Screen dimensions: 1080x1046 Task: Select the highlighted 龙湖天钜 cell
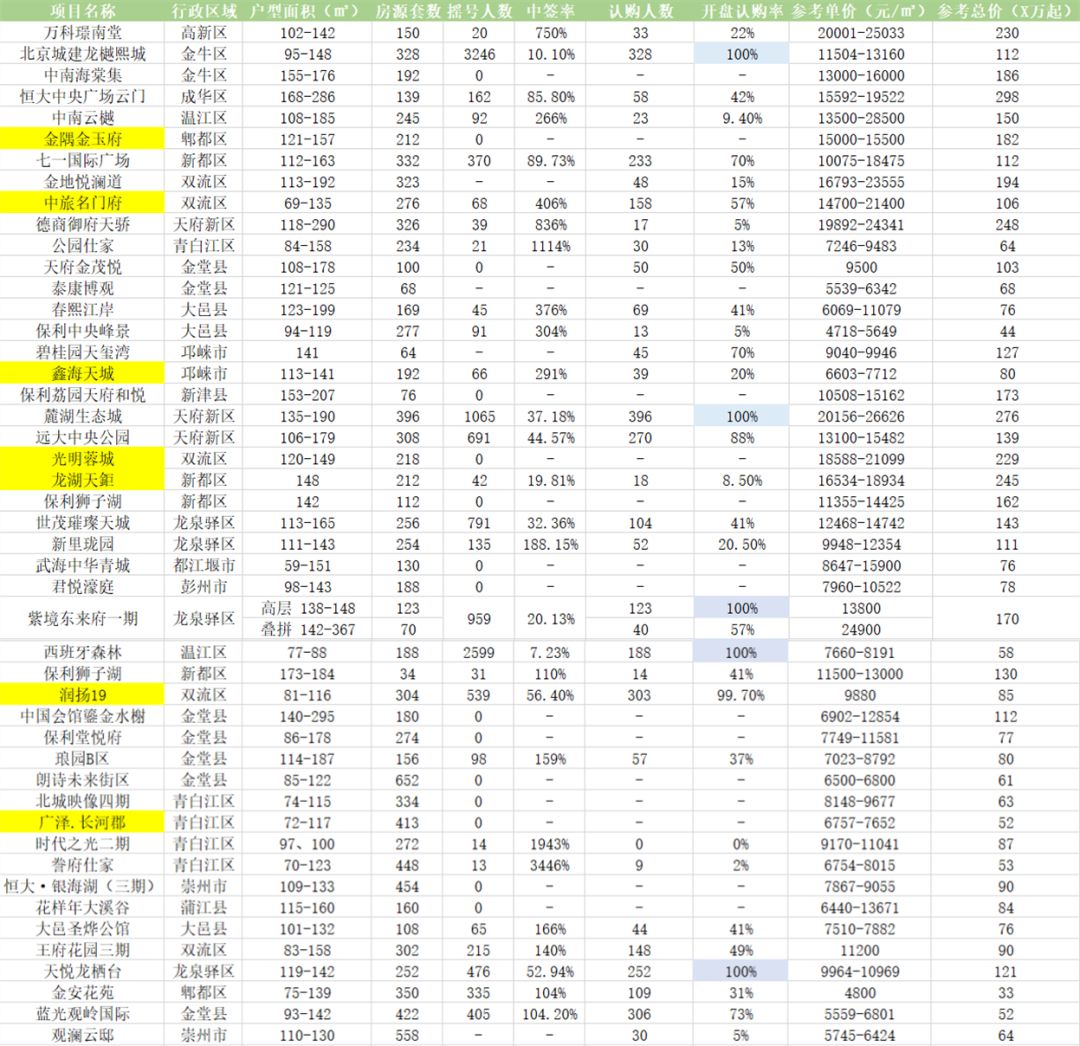tap(83, 481)
